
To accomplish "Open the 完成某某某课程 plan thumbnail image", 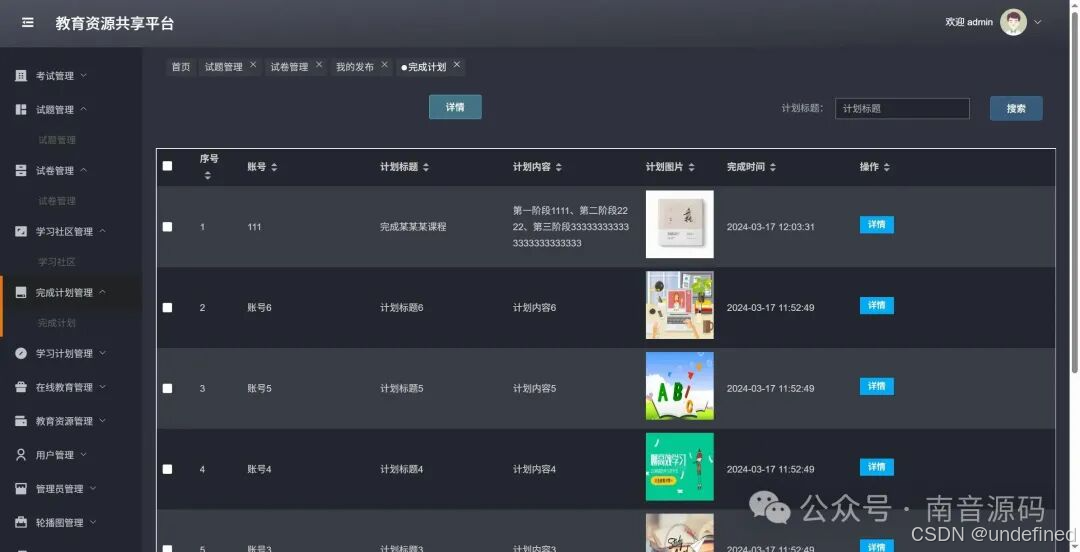I will (680, 224).
